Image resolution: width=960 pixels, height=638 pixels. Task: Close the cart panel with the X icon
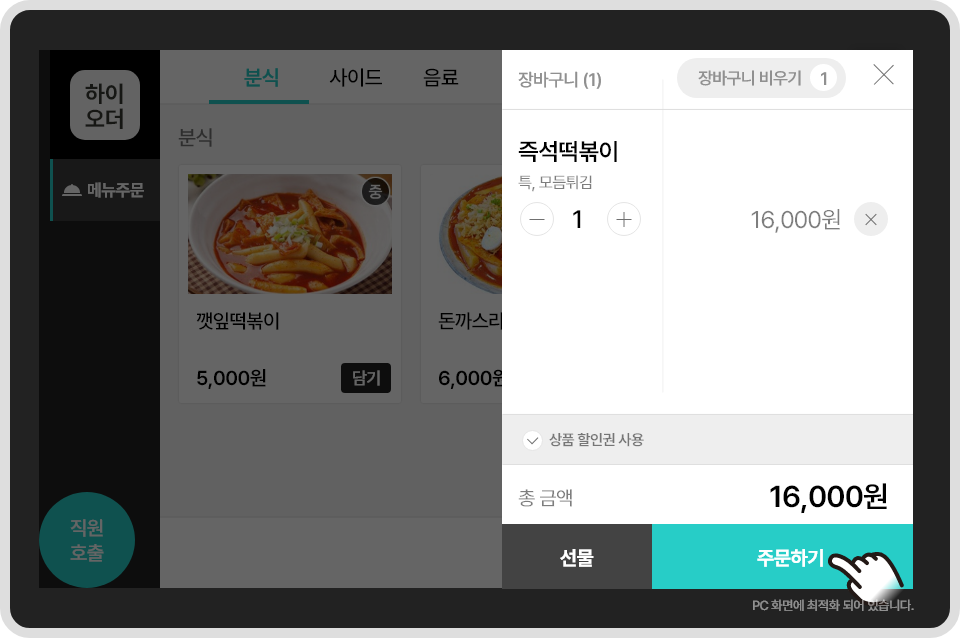pos(883,74)
